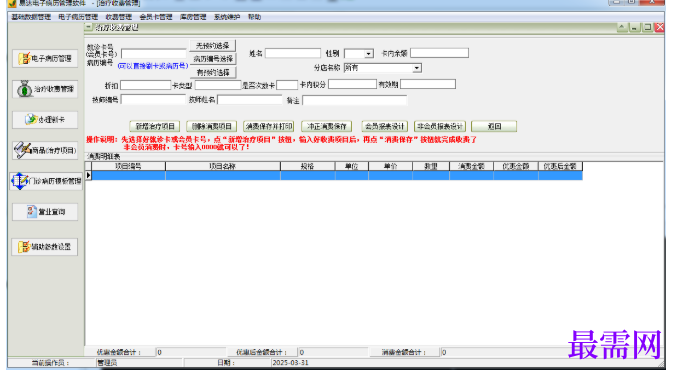Click the 消费保存并打印 button
Viewport: 680px width, 376px height.
[269, 127]
